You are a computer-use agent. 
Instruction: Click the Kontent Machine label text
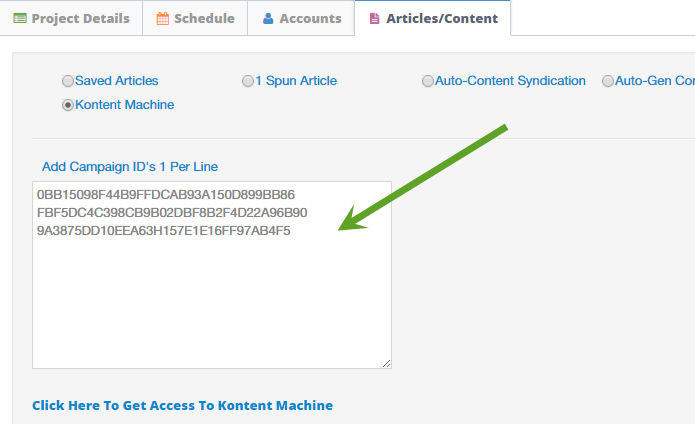(125, 105)
